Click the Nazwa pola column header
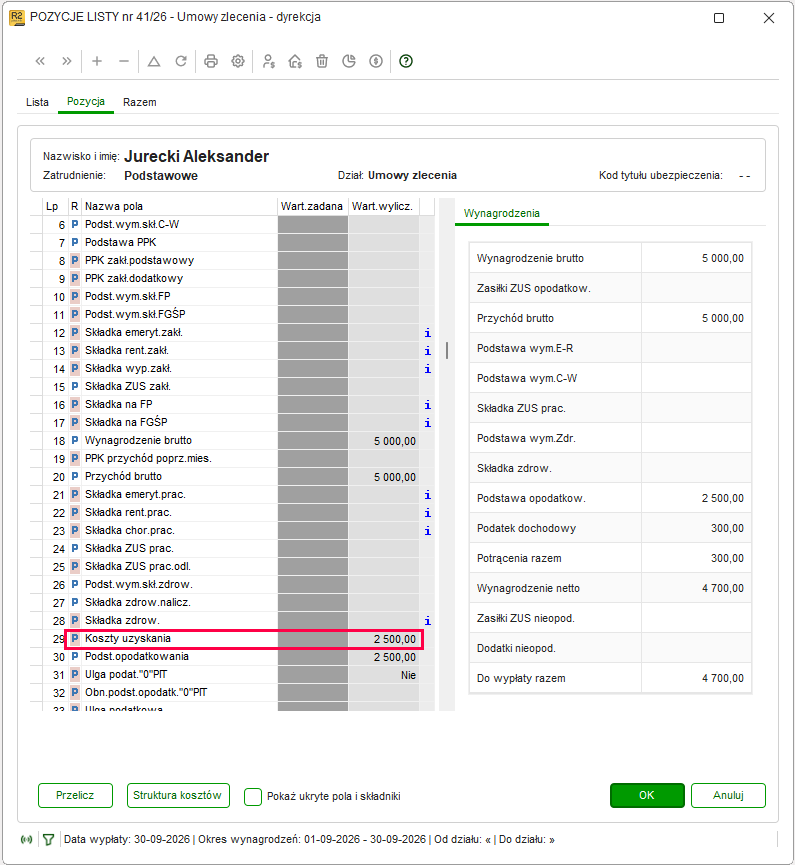The image size is (795, 865). coord(179,206)
